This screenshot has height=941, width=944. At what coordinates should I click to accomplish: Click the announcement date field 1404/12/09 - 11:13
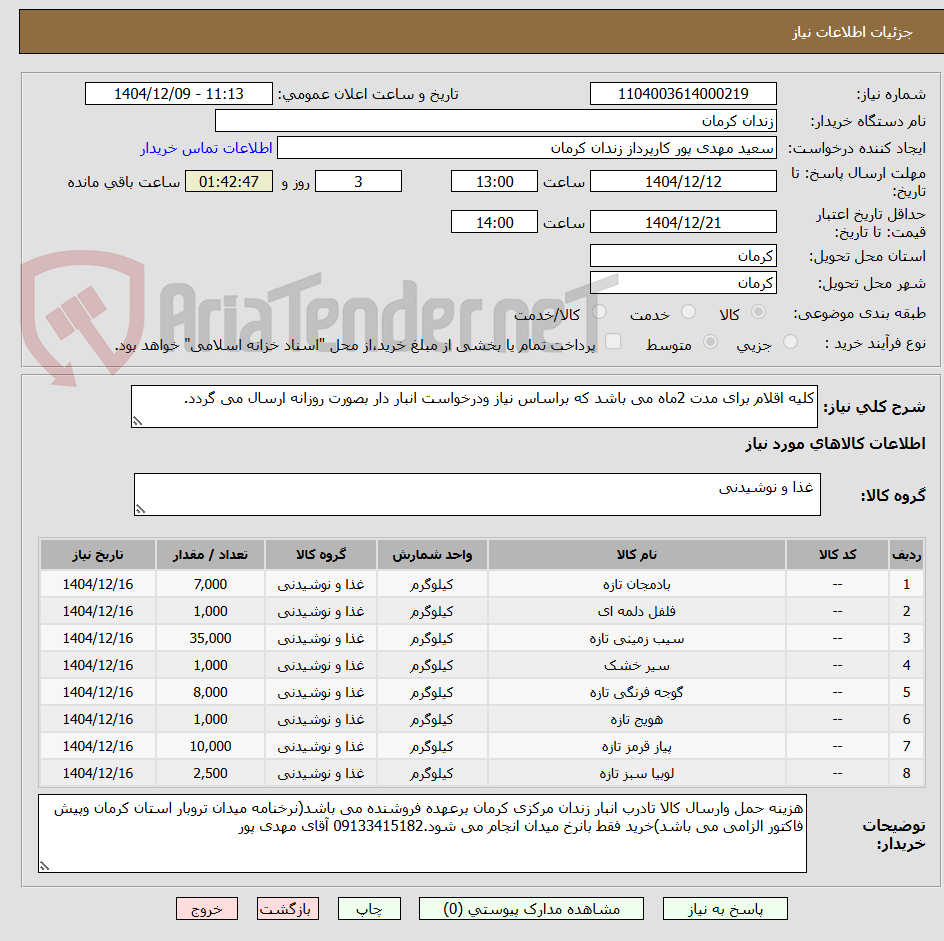[x=179, y=94]
